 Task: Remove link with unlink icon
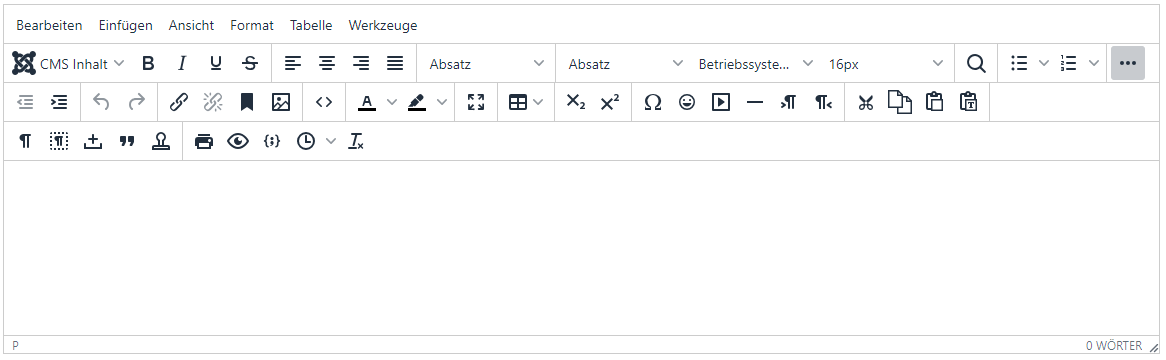[x=213, y=103]
